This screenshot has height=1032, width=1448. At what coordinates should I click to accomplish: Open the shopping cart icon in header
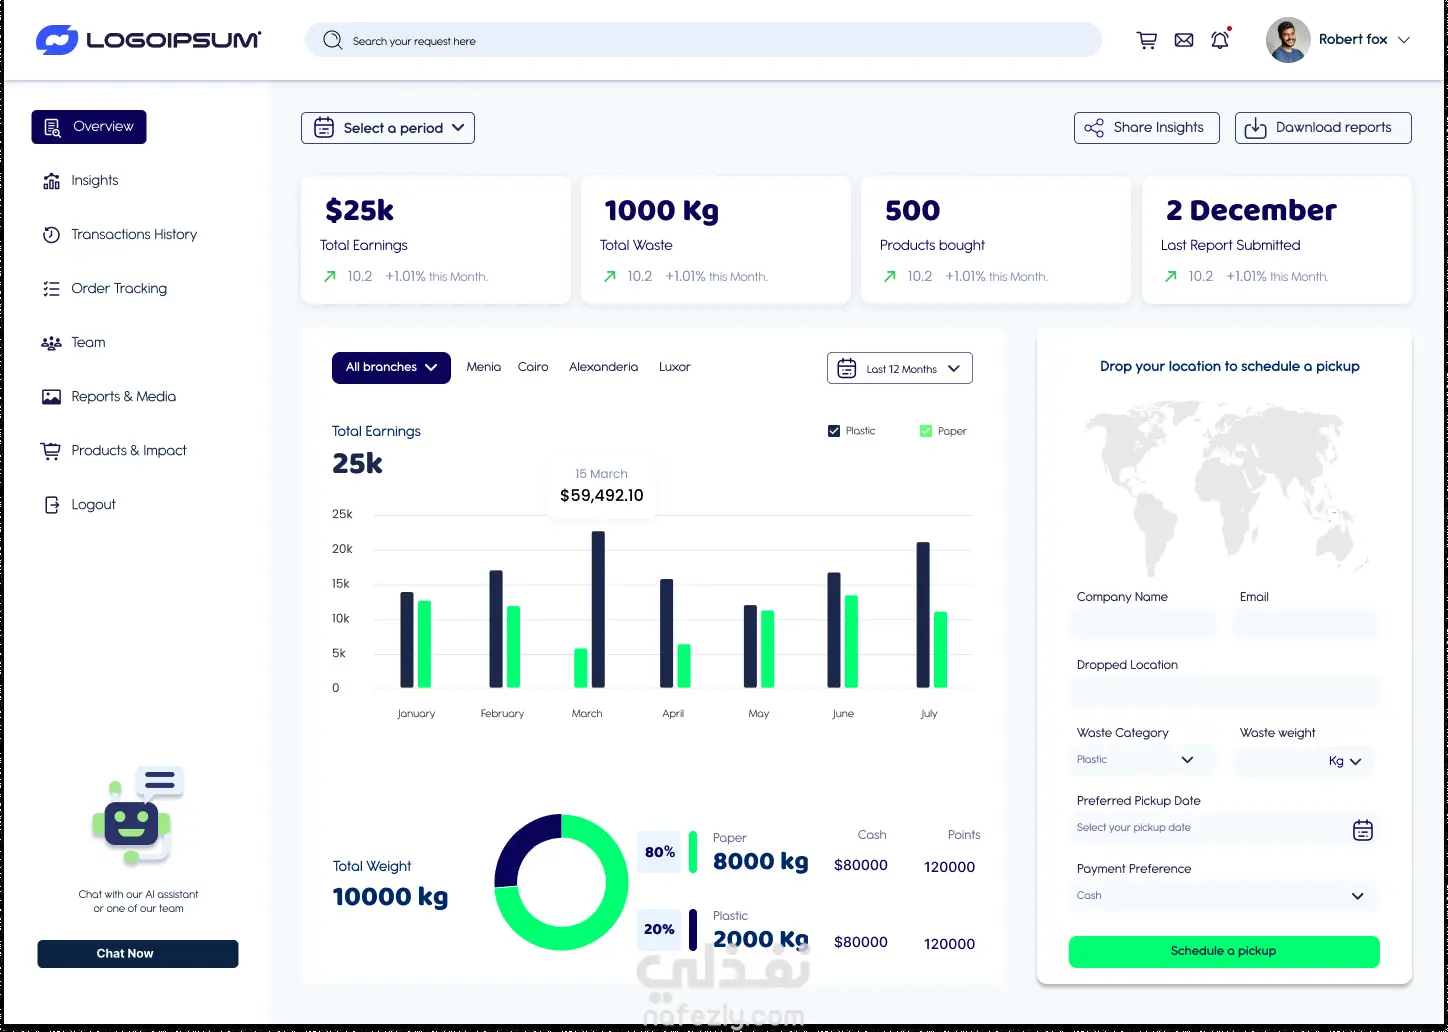pos(1147,40)
